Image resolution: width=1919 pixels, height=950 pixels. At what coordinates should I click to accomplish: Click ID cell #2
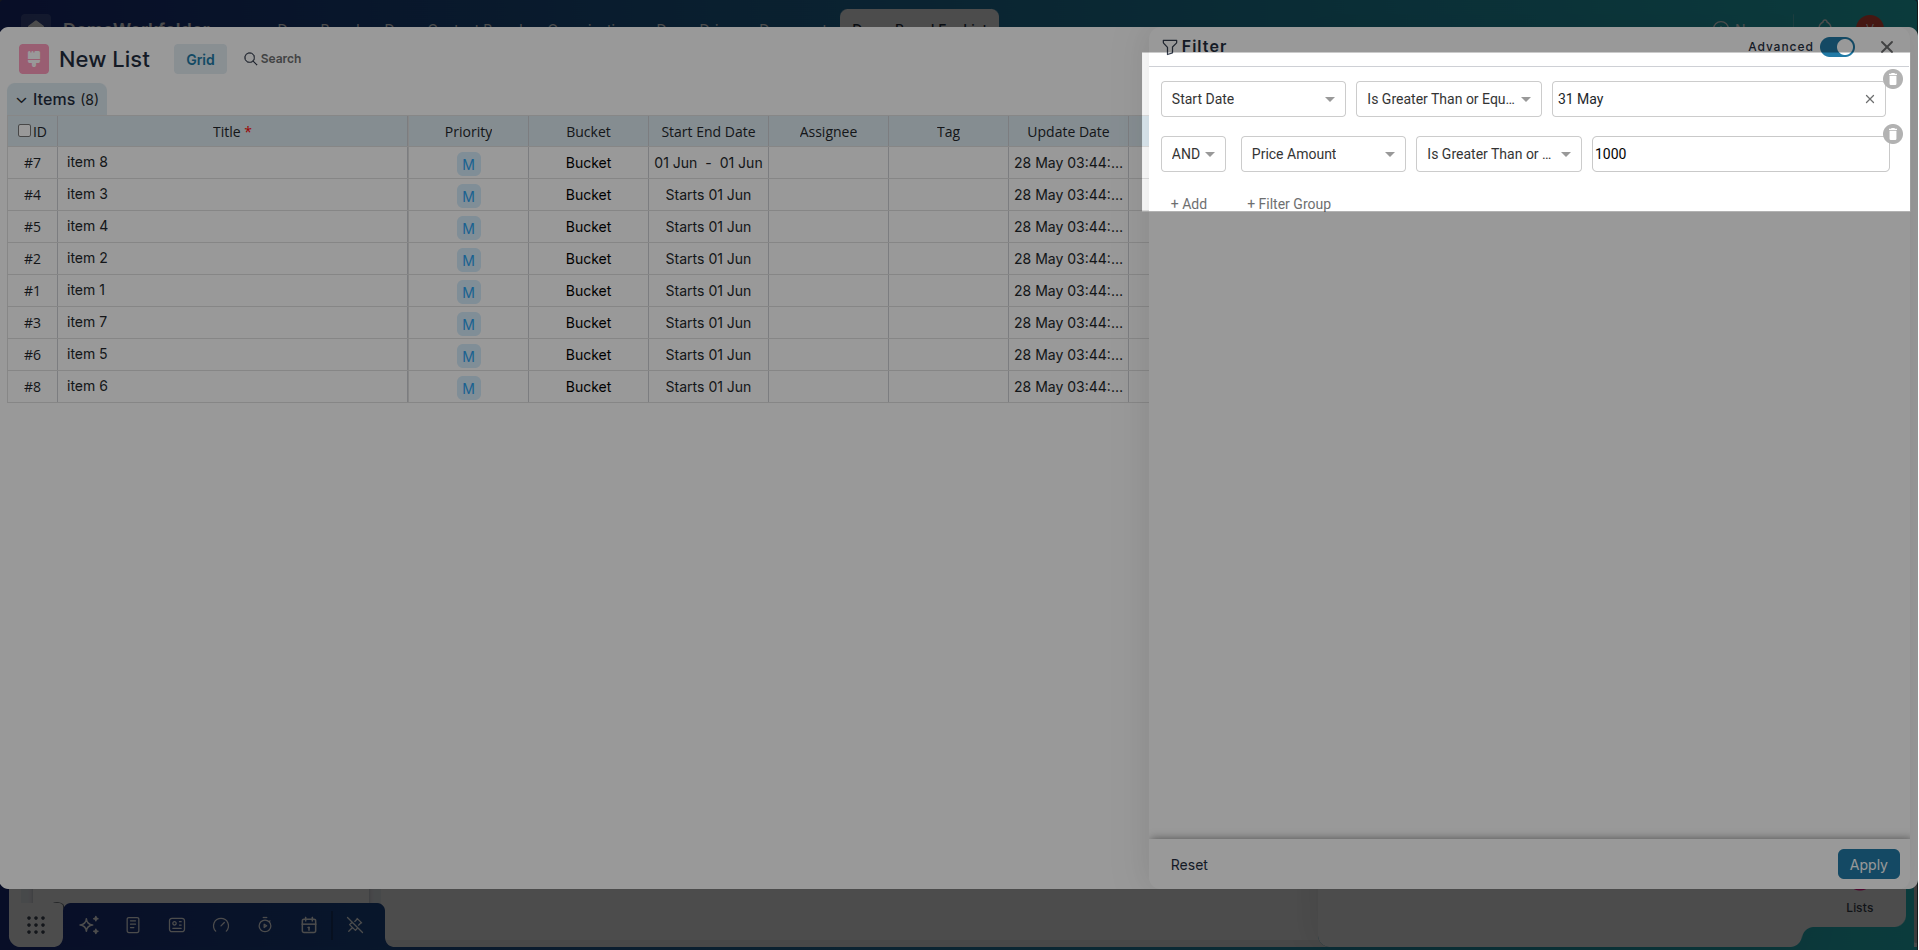pyautogui.click(x=33, y=259)
